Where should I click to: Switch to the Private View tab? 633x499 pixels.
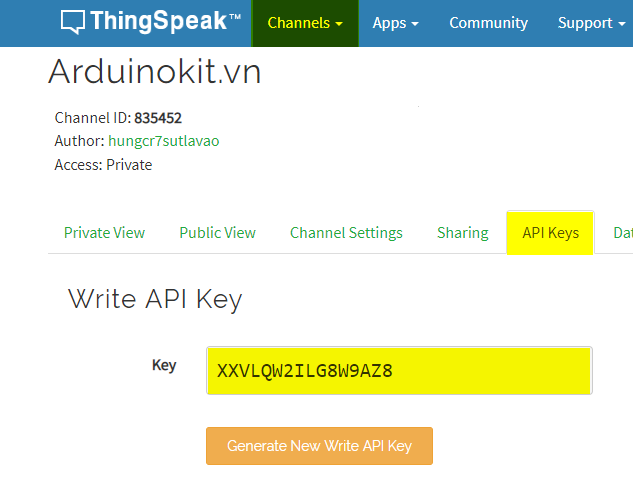pos(104,233)
